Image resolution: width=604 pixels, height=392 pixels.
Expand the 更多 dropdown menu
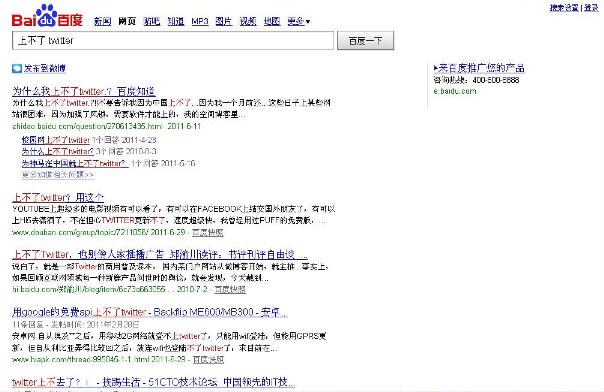299,21
